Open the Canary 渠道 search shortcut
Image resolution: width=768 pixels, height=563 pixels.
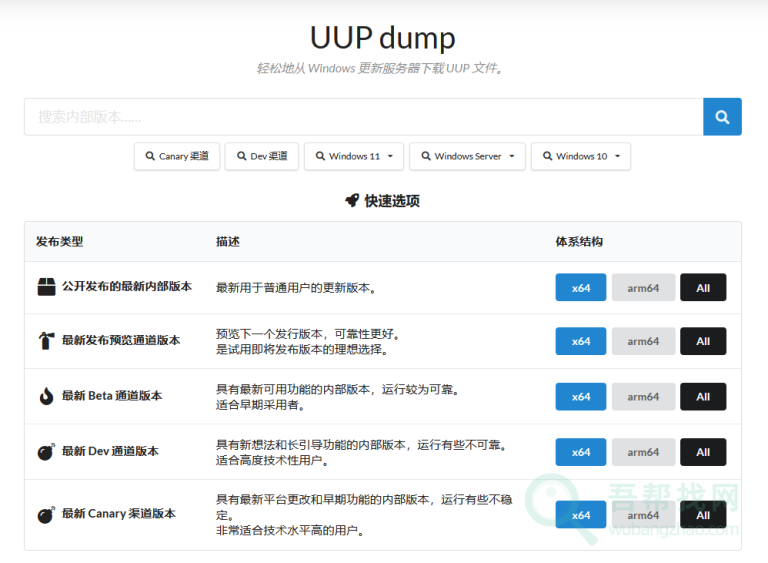[177, 156]
